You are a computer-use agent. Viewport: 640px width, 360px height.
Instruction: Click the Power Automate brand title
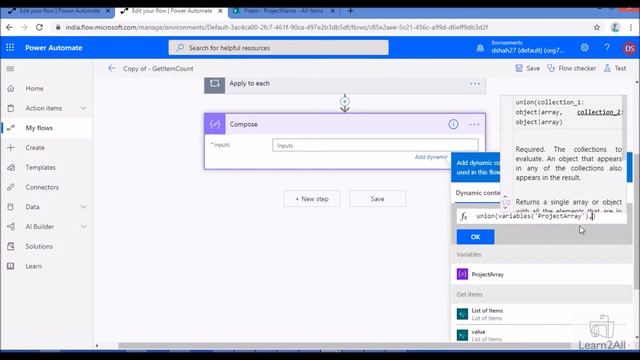53,48
